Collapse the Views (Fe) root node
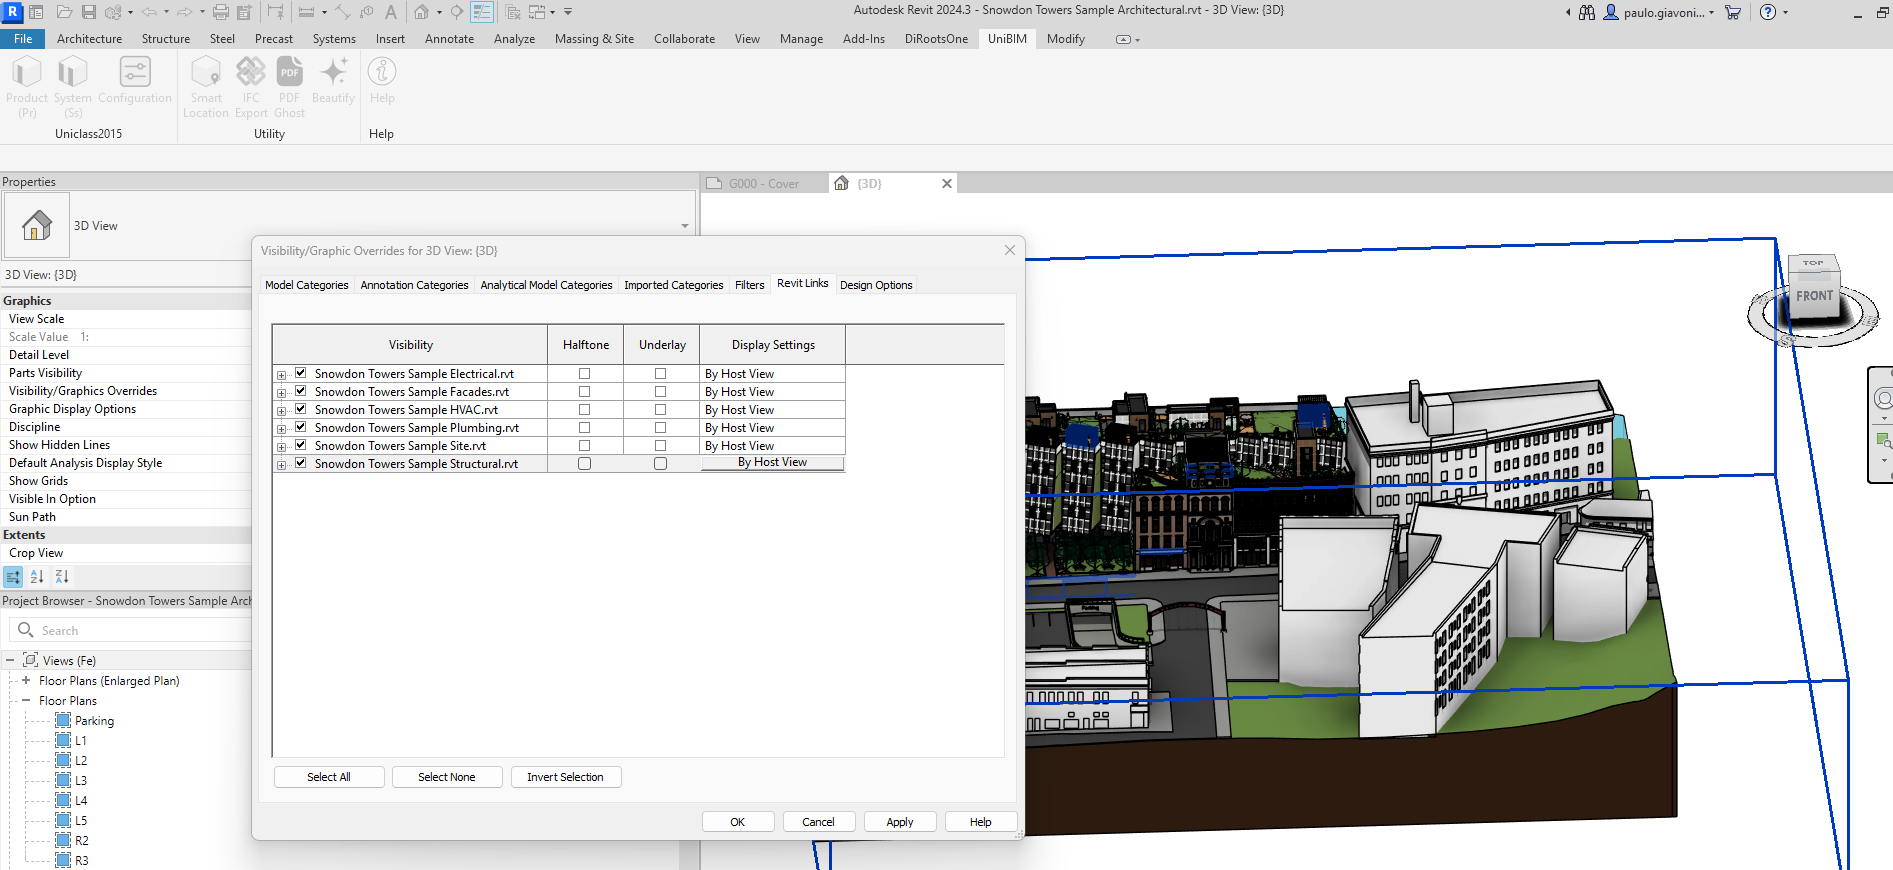Screen dimensions: 1893x870 10,661
